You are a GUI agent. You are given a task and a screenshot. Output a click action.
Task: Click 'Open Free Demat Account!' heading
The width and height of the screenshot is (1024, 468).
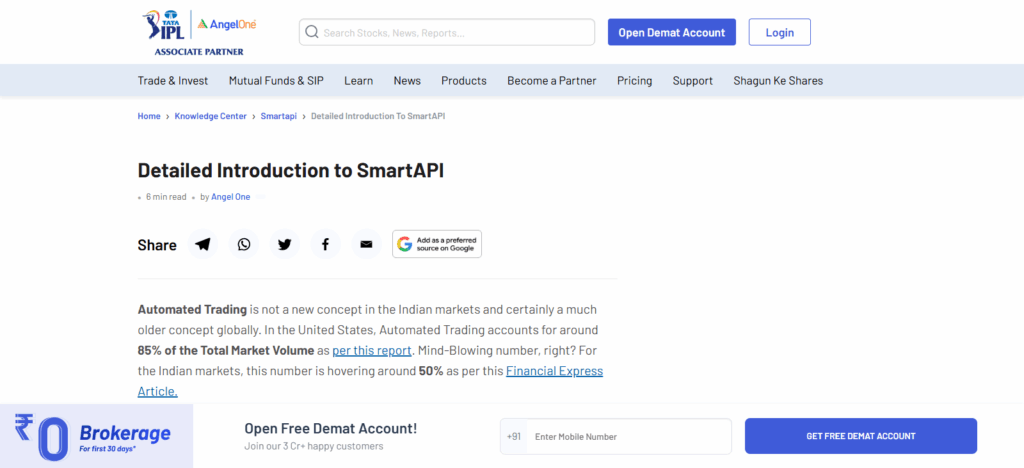coord(330,429)
